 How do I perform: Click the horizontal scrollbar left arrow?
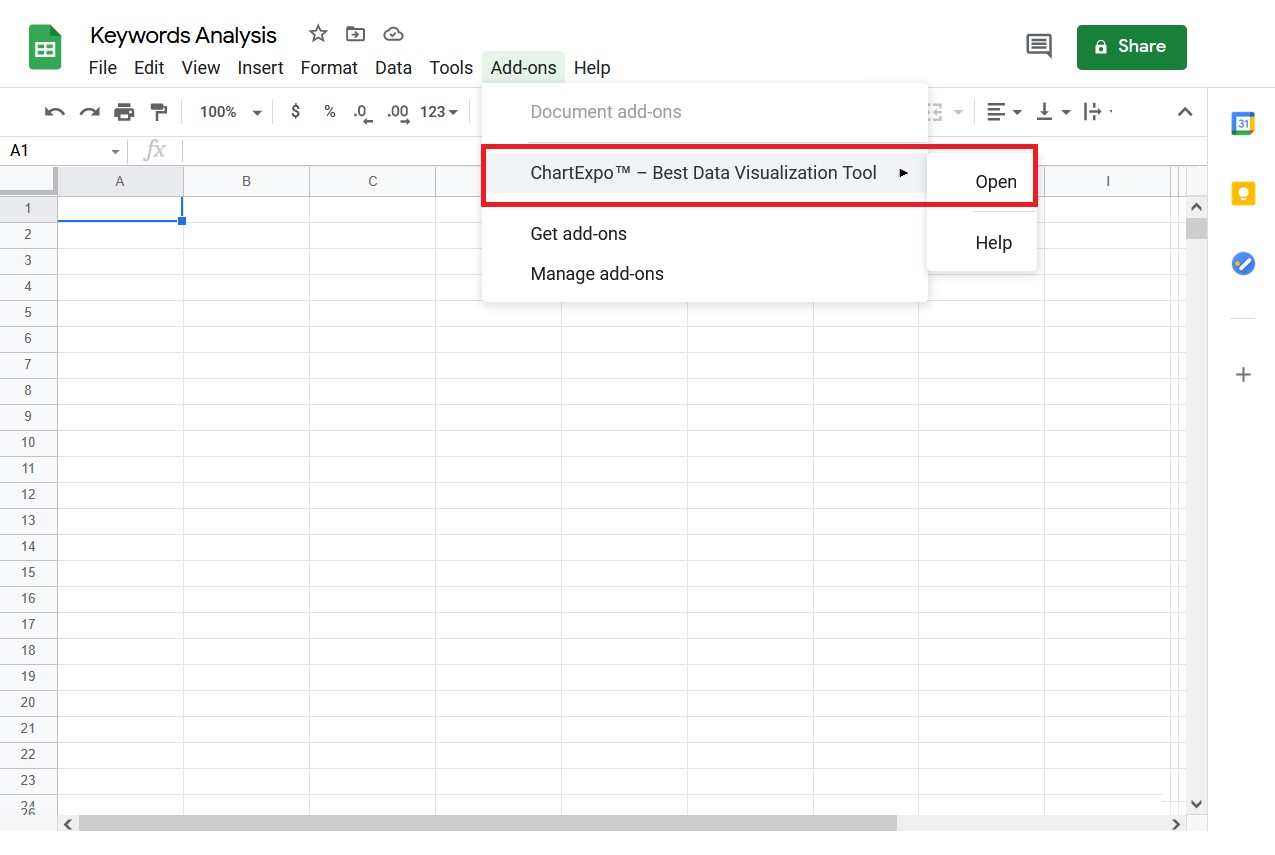(x=68, y=824)
